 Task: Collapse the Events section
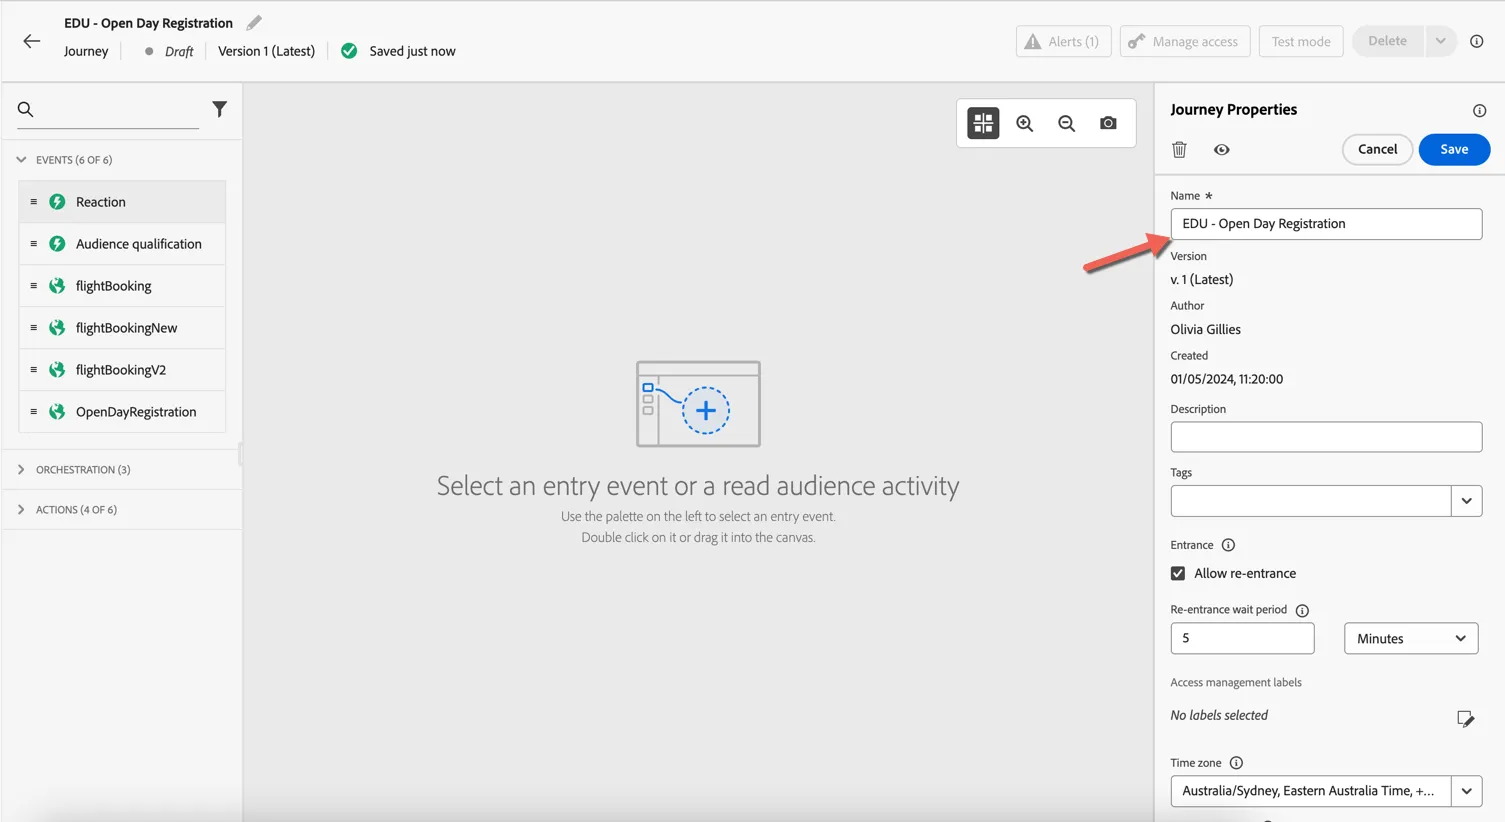click(21, 160)
